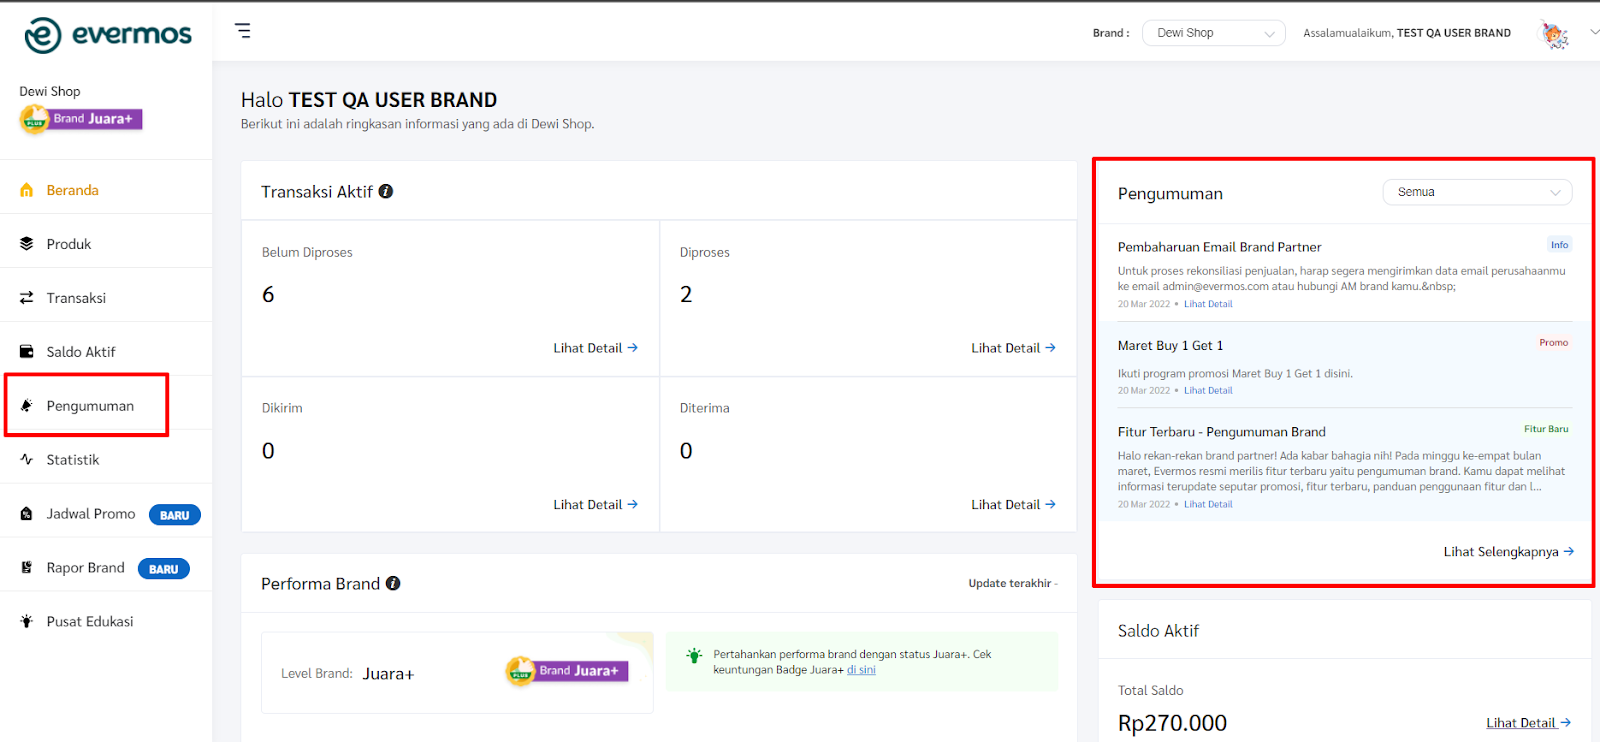Click the info icon beside Transaksi Aktif
This screenshot has height=742, width=1600.
(x=386, y=191)
